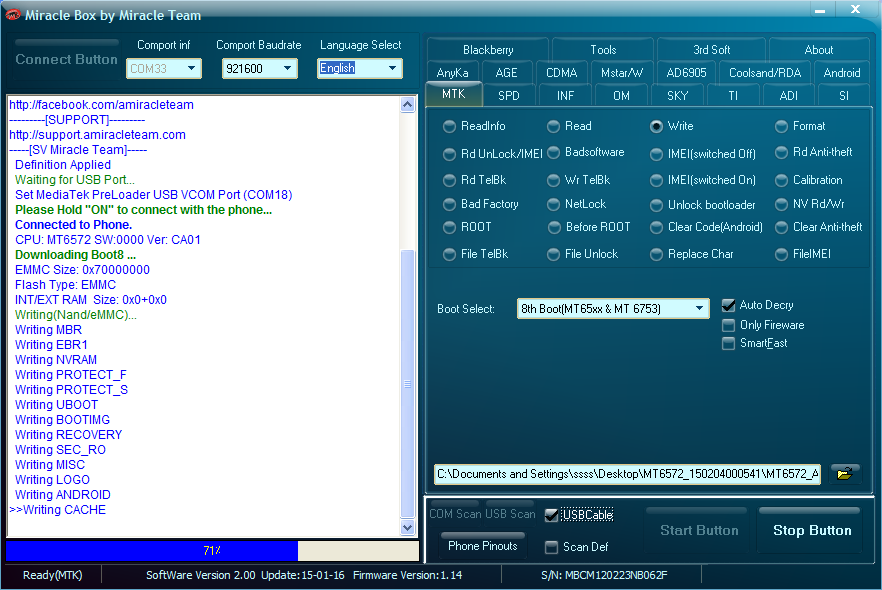Image resolution: width=882 pixels, height=590 pixels.
Task: Enable the Only Fireware checkbox
Action: click(728, 325)
